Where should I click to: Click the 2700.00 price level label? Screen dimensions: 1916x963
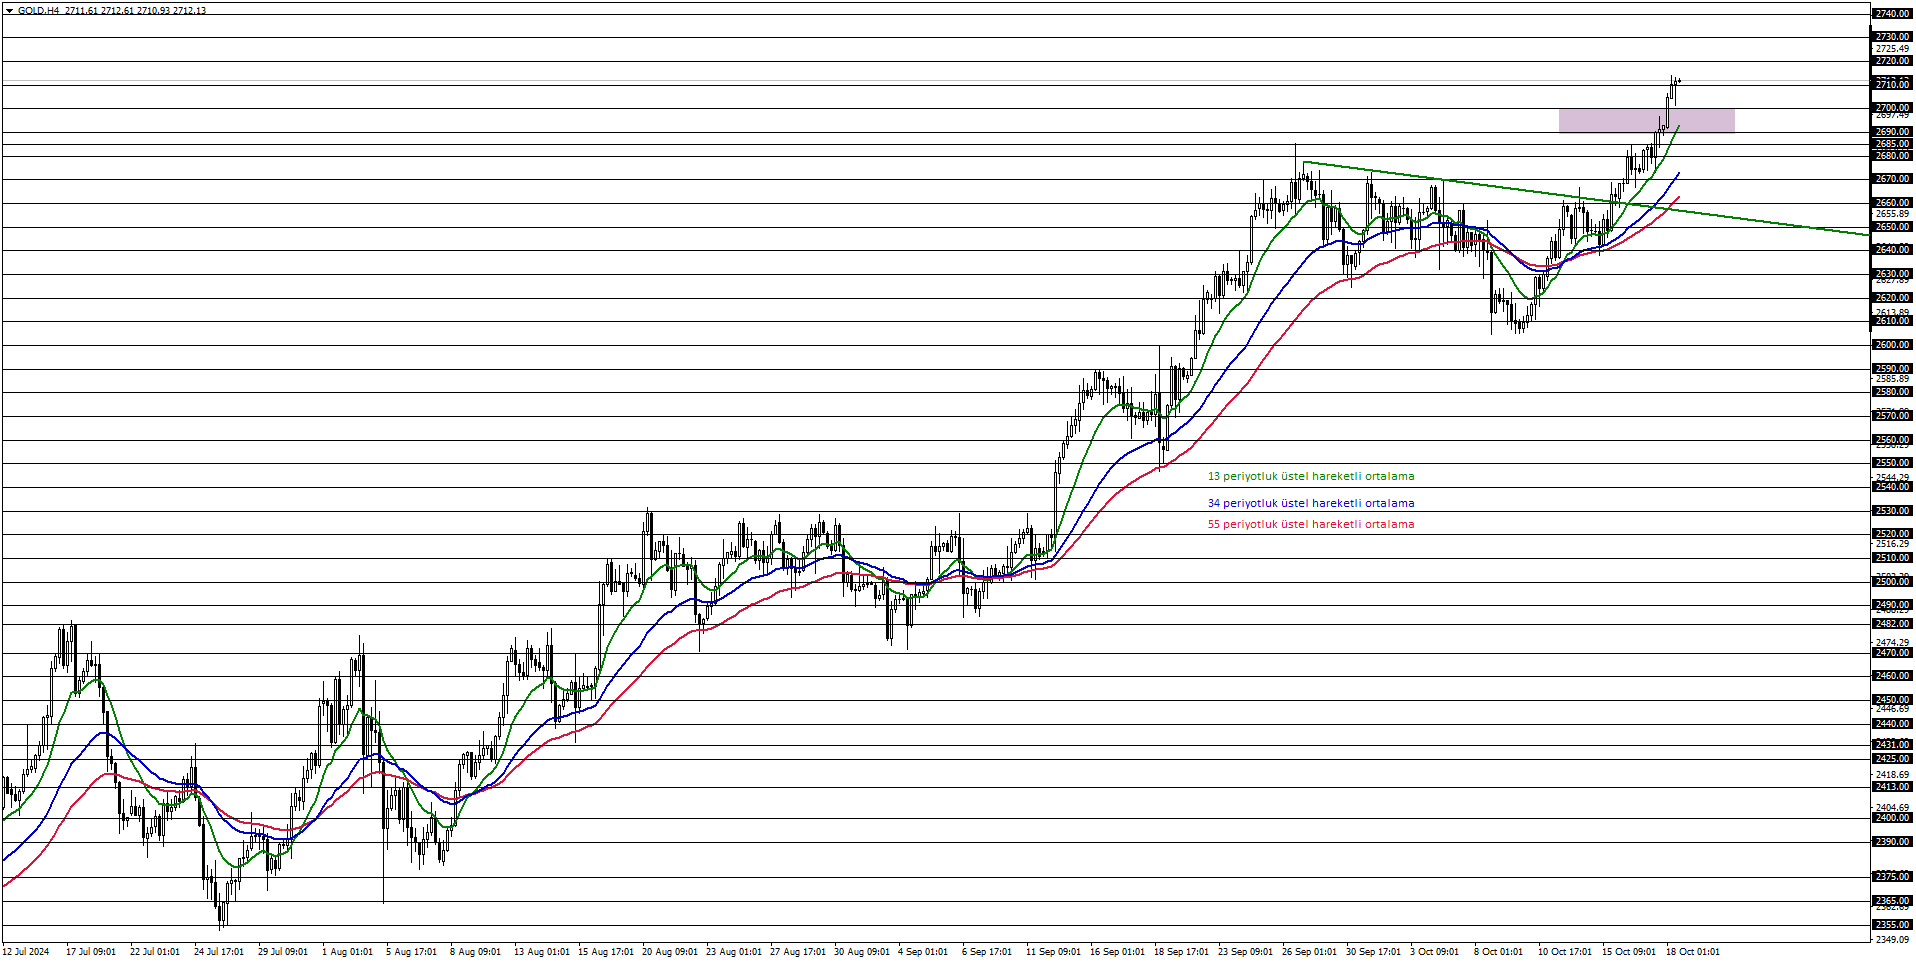click(1892, 108)
